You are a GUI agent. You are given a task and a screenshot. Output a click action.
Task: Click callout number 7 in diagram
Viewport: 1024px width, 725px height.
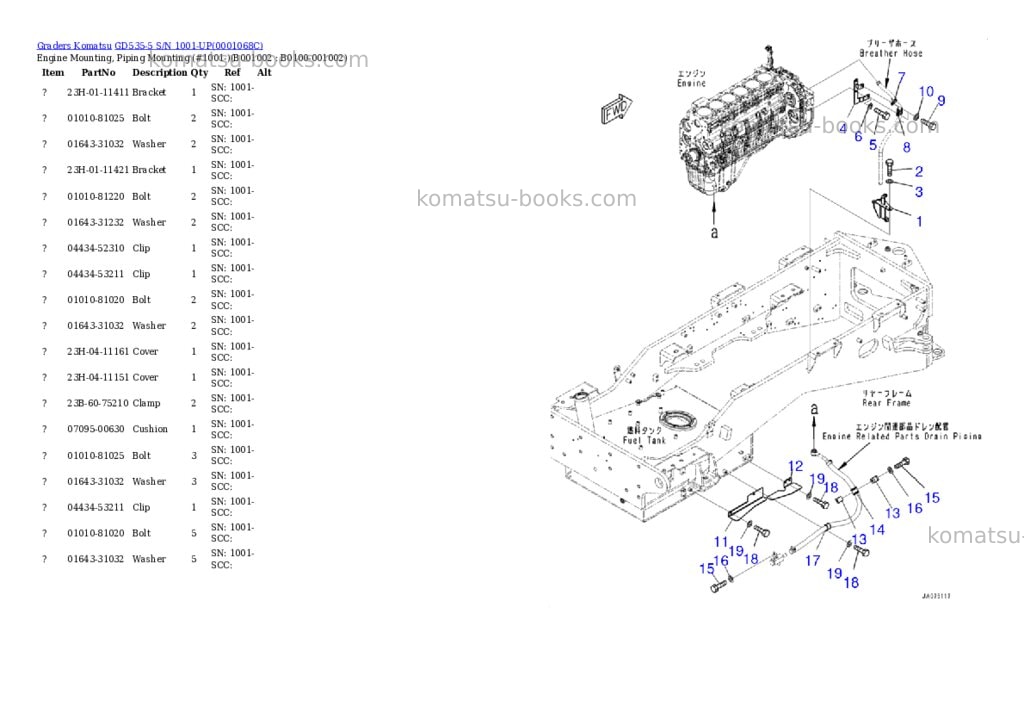click(901, 78)
